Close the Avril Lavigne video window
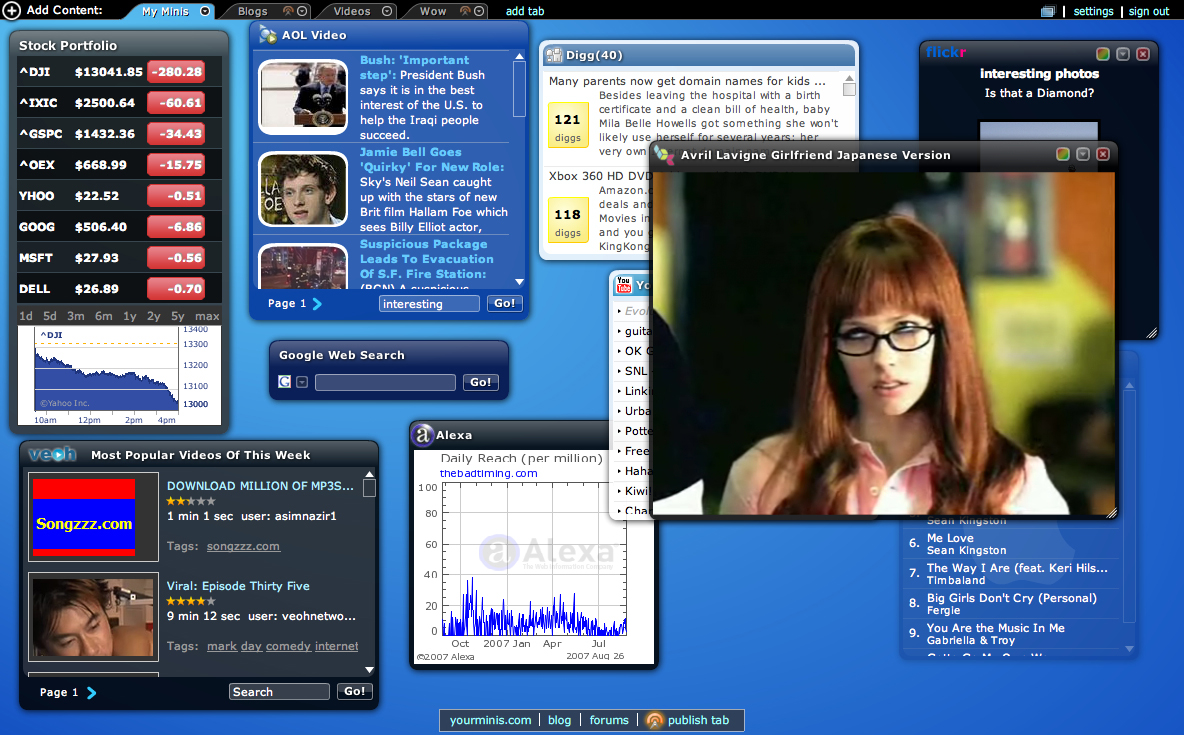 pyautogui.click(x=1103, y=154)
